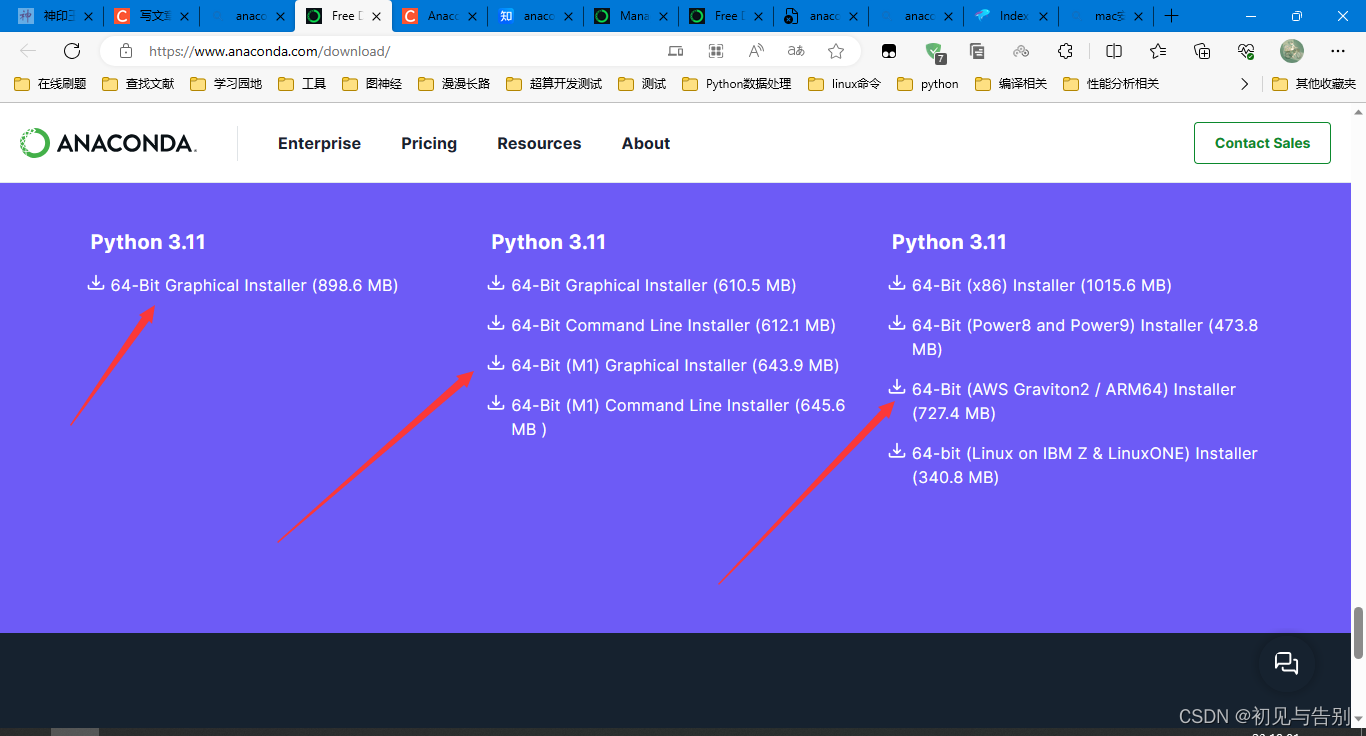Download the AWS Graviton2 / ARM64 Installer

pos(1074,401)
